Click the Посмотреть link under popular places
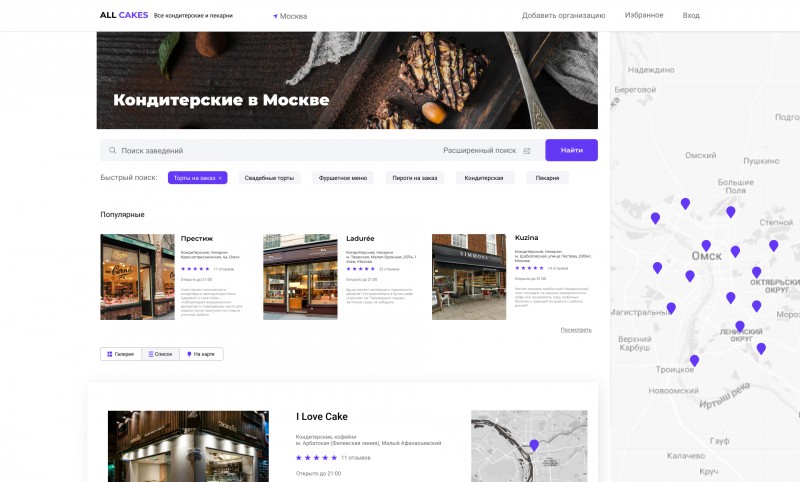The height and width of the screenshot is (482, 800). click(x=576, y=330)
